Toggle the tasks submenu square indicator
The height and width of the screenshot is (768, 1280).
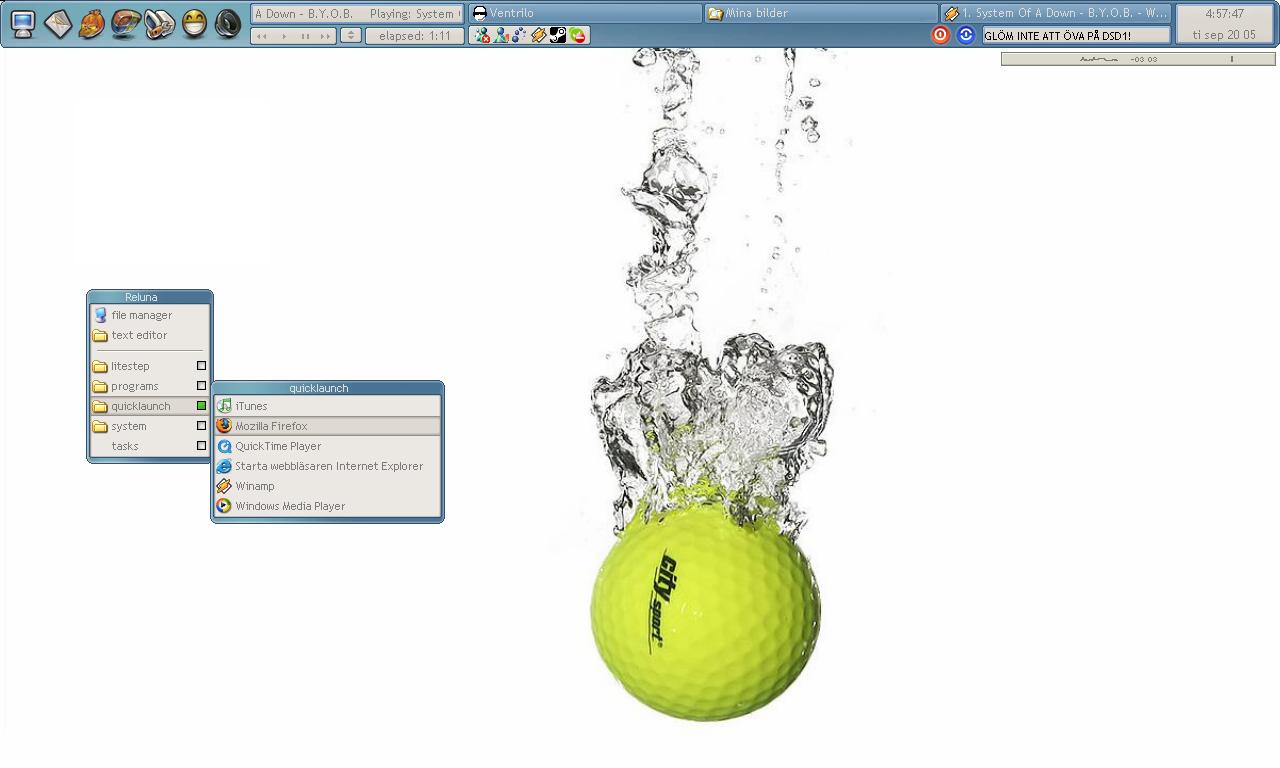click(x=201, y=446)
